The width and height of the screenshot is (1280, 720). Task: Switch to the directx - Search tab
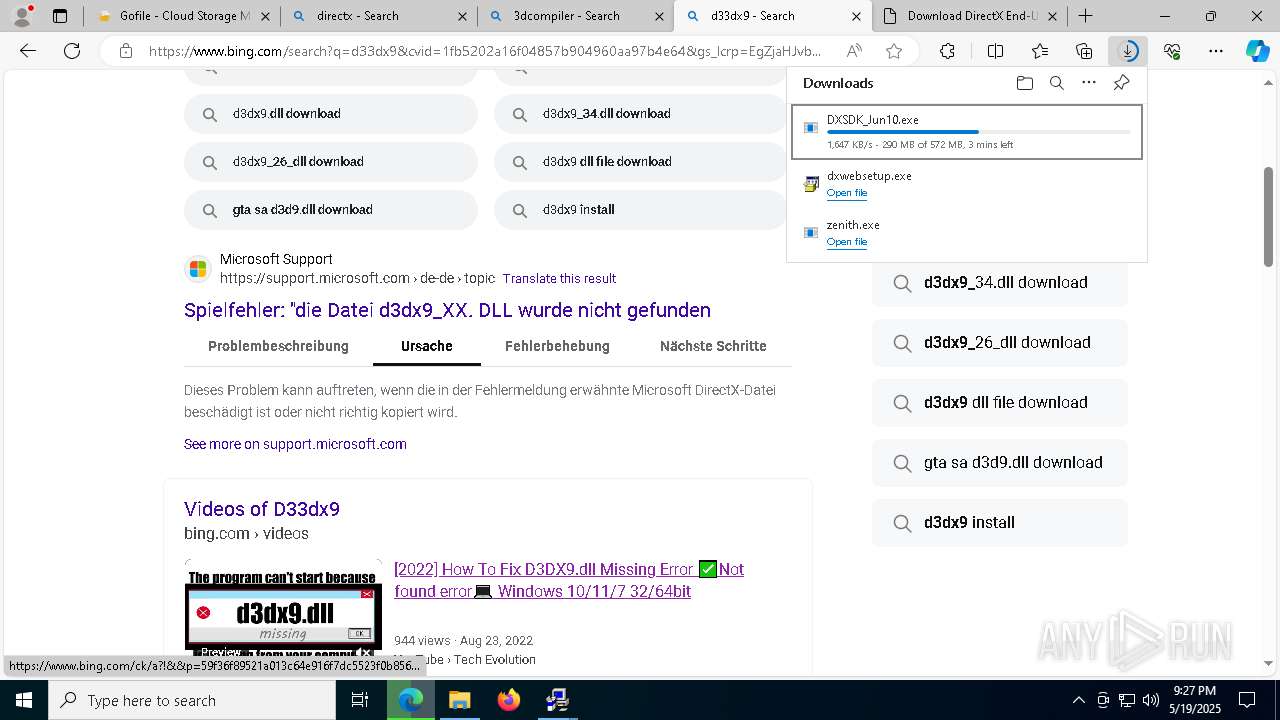coord(378,16)
